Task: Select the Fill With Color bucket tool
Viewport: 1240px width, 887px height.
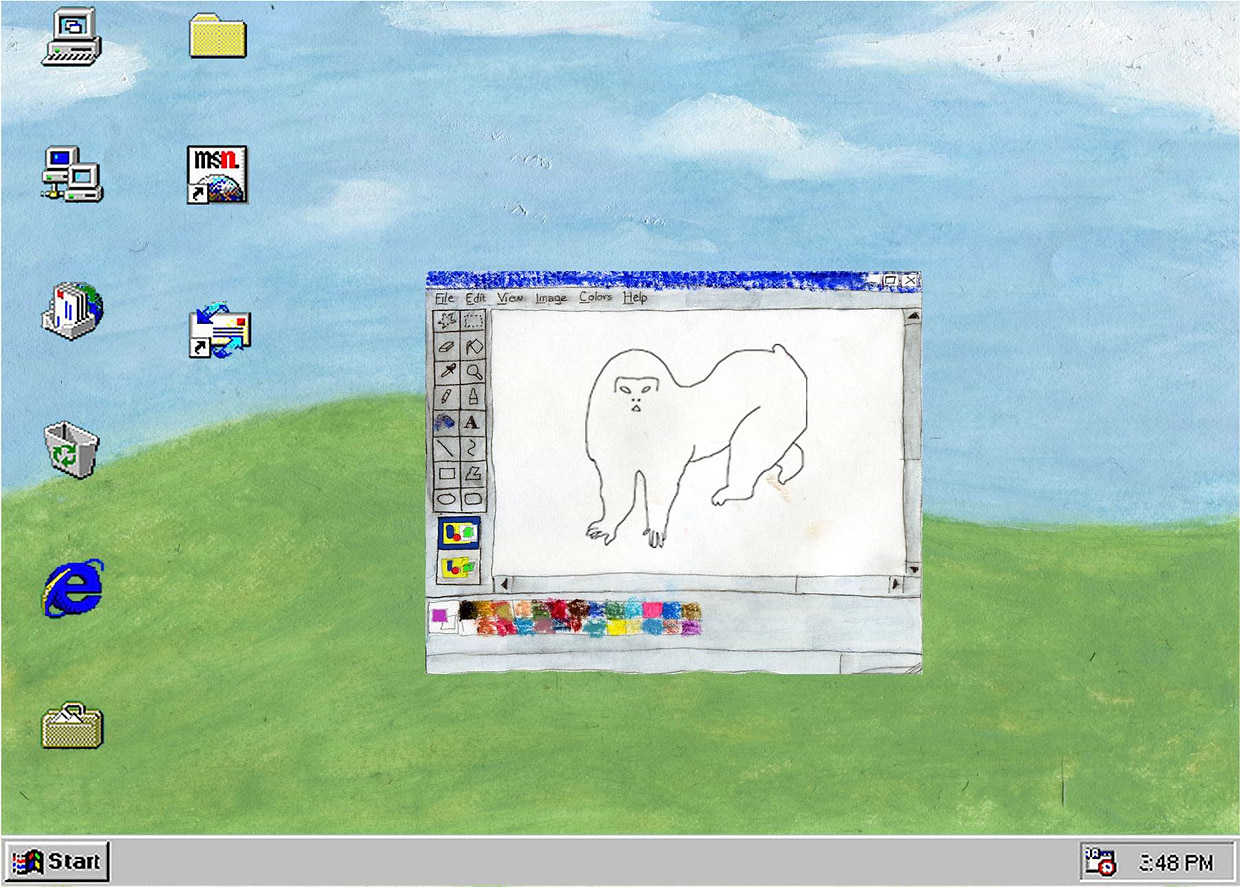Action: [473, 347]
